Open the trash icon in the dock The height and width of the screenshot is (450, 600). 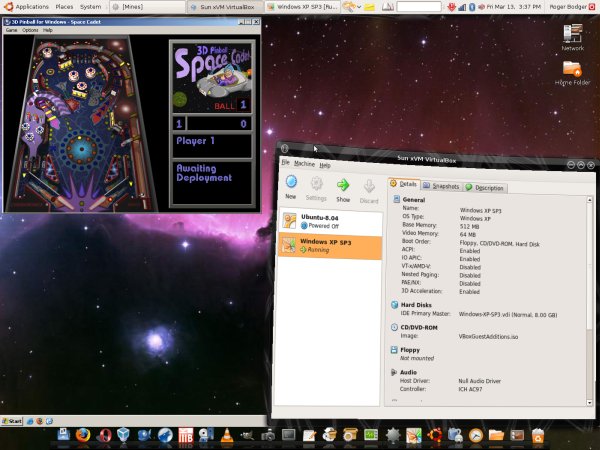pos(538,435)
